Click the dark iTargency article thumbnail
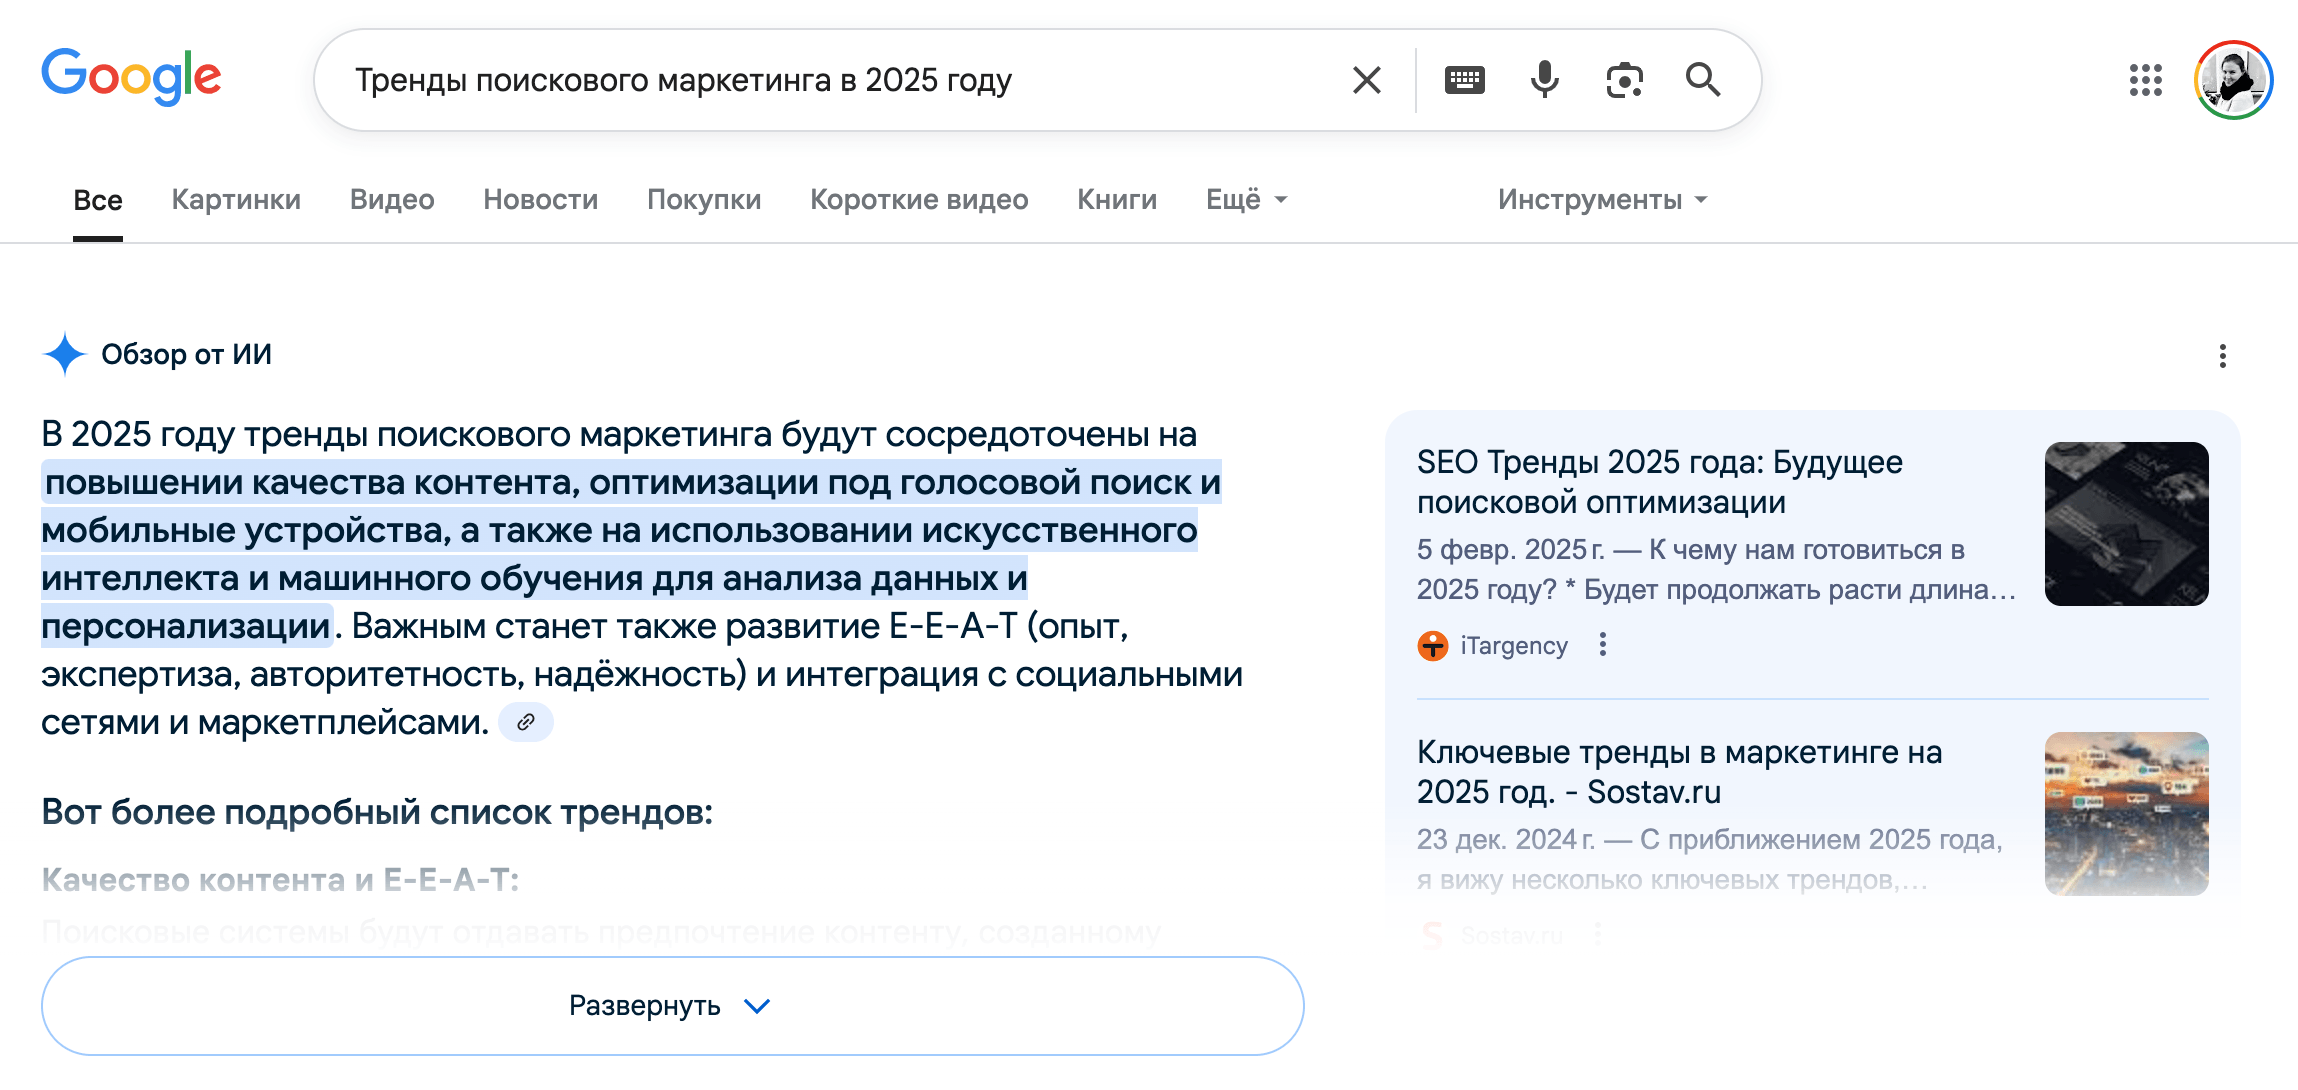Screen dimensions: 2298x1090 pyautogui.click(x=2126, y=523)
